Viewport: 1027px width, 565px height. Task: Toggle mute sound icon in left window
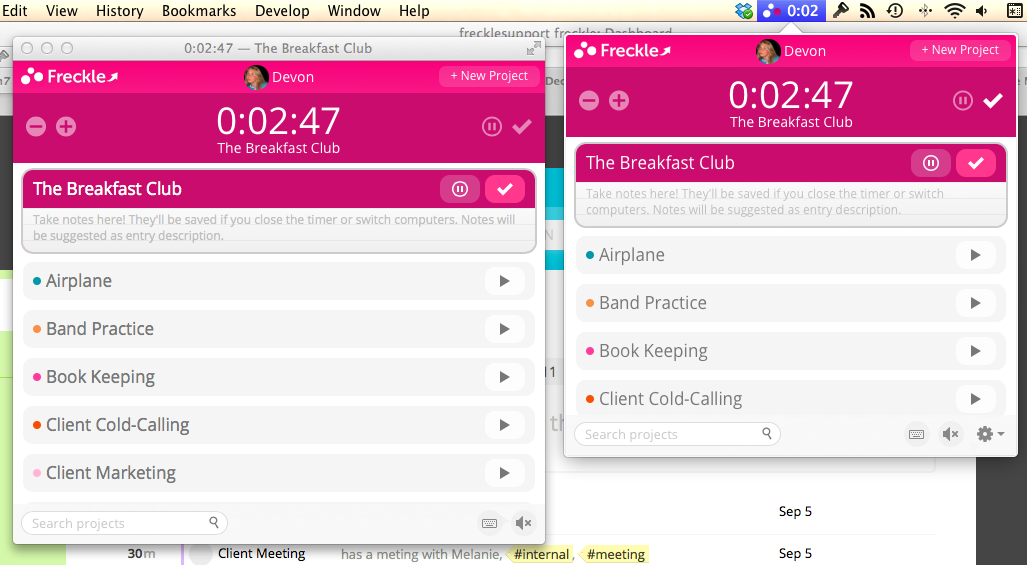pos(523,523)
